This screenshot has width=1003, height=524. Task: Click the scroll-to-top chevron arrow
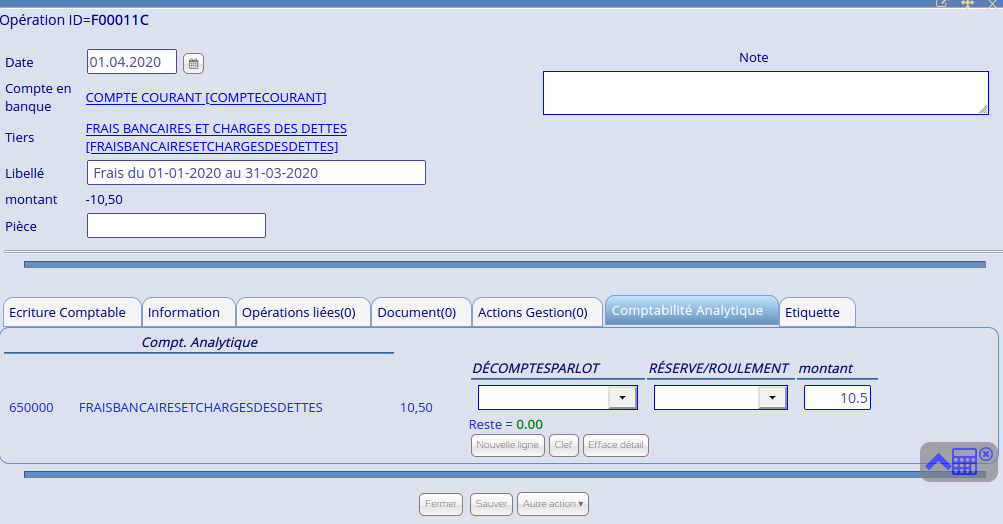click(938, 462)
